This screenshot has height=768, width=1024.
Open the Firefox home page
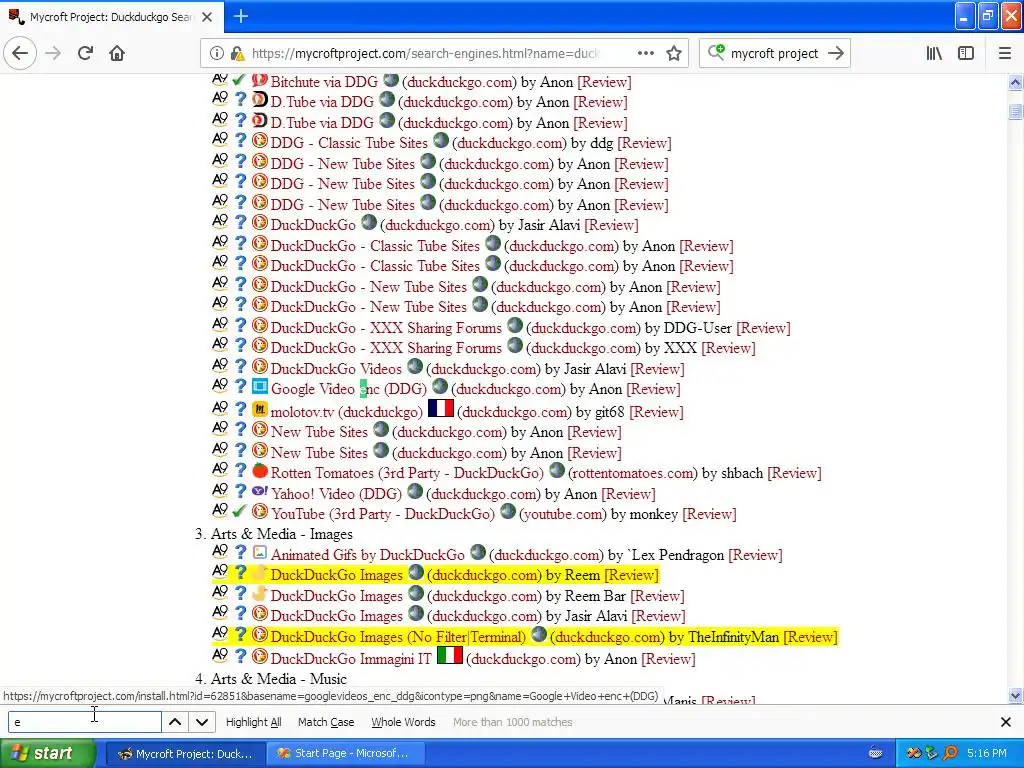[x=117, y=54]
